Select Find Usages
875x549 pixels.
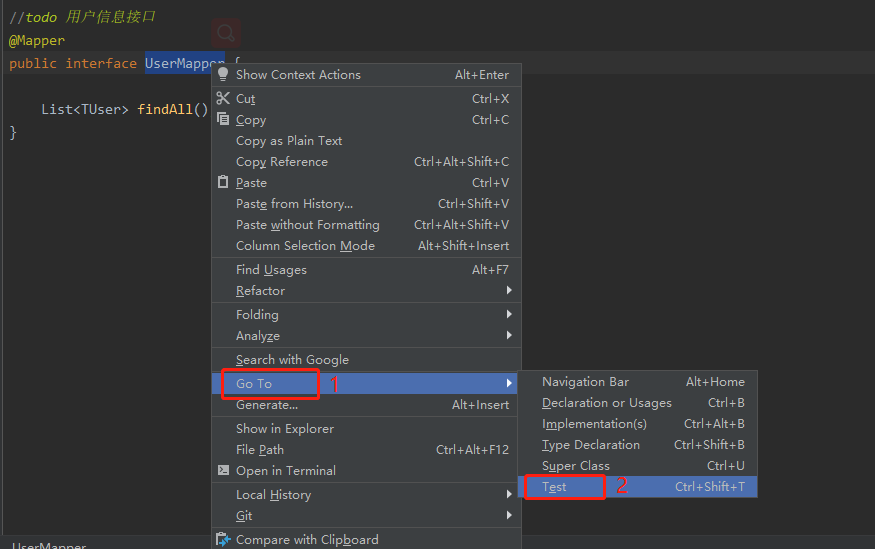[367, 270]
